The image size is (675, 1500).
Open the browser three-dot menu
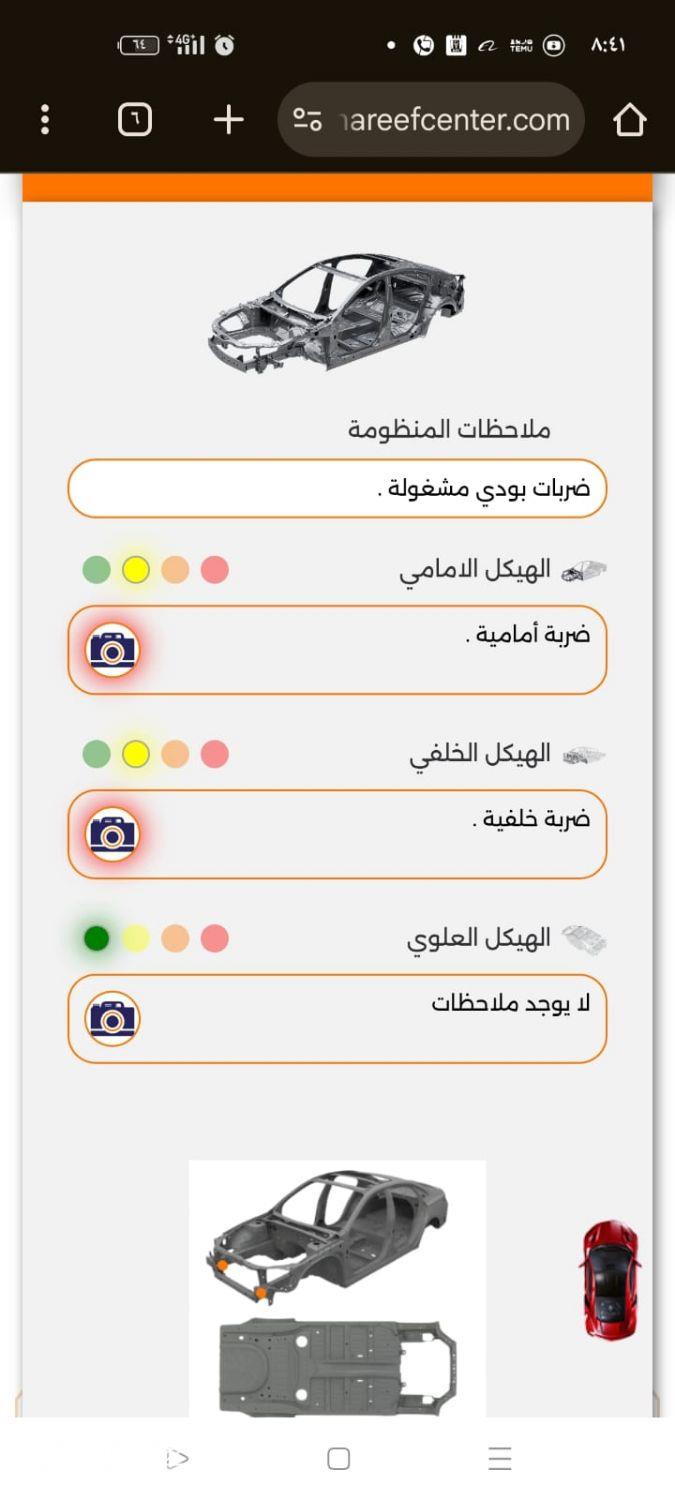click(x=45, y=120)
